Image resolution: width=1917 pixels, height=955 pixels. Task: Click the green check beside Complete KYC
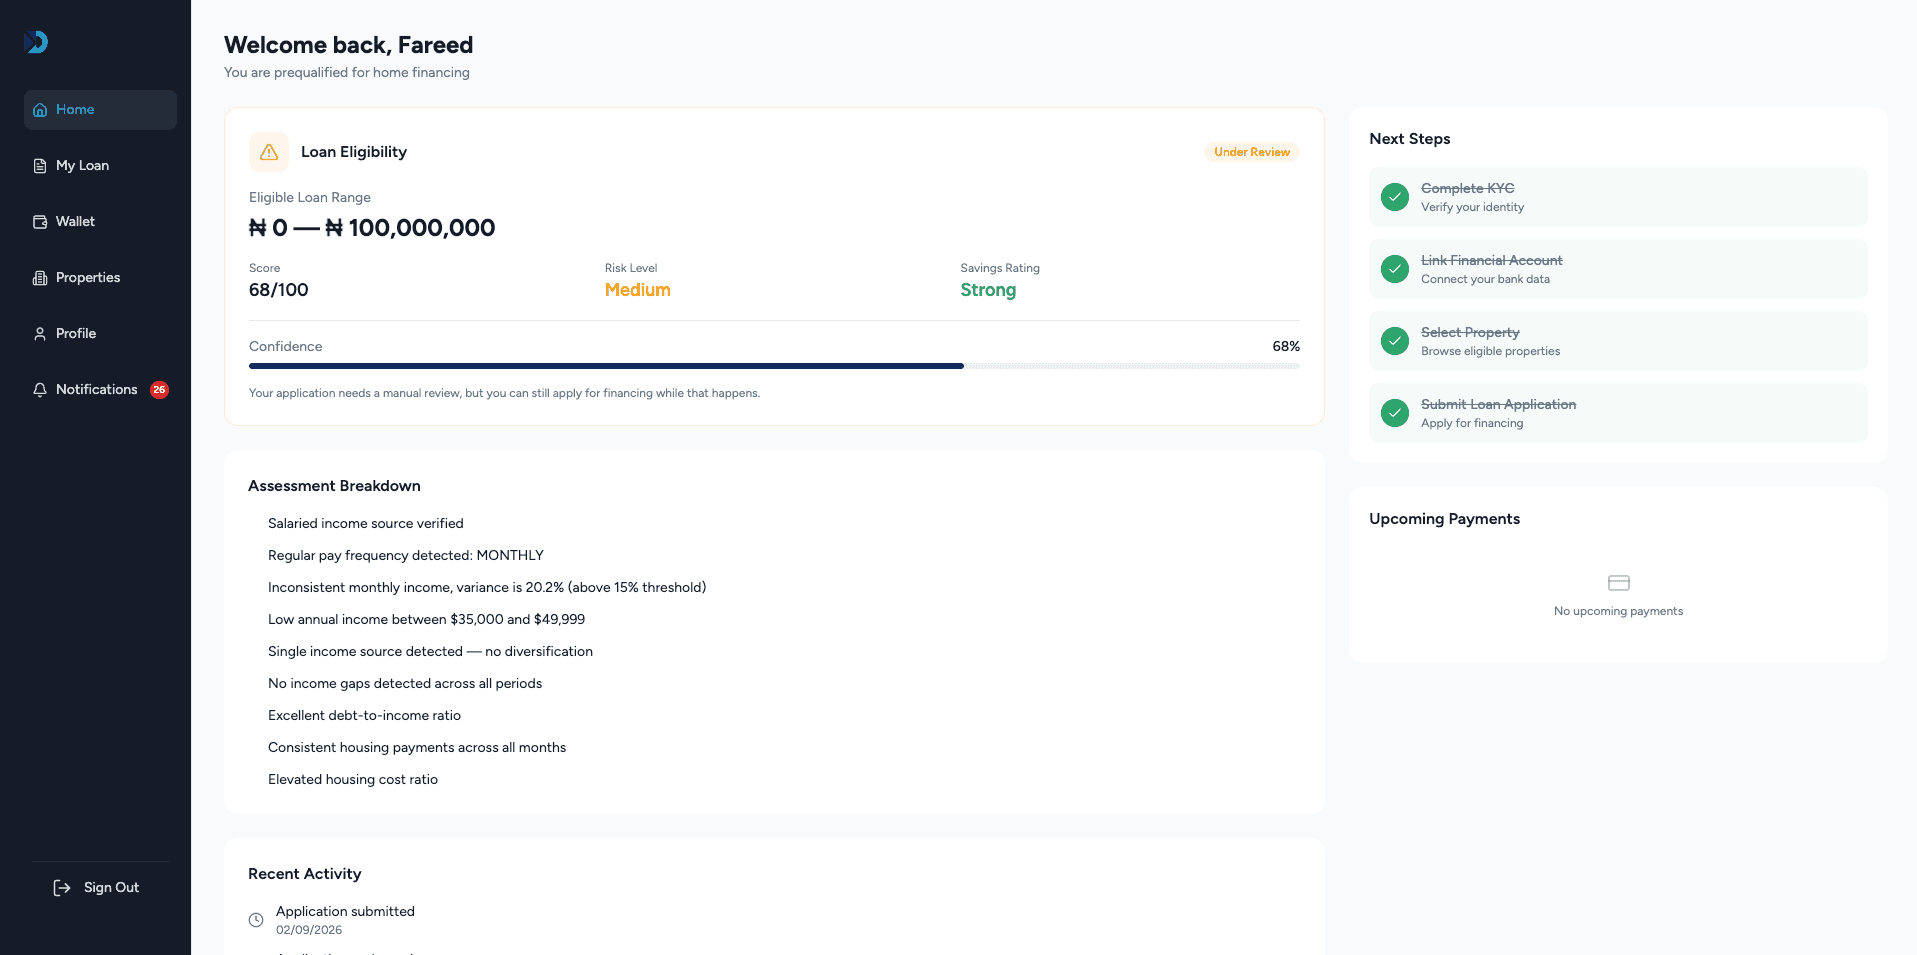(x=1395, y=197)
